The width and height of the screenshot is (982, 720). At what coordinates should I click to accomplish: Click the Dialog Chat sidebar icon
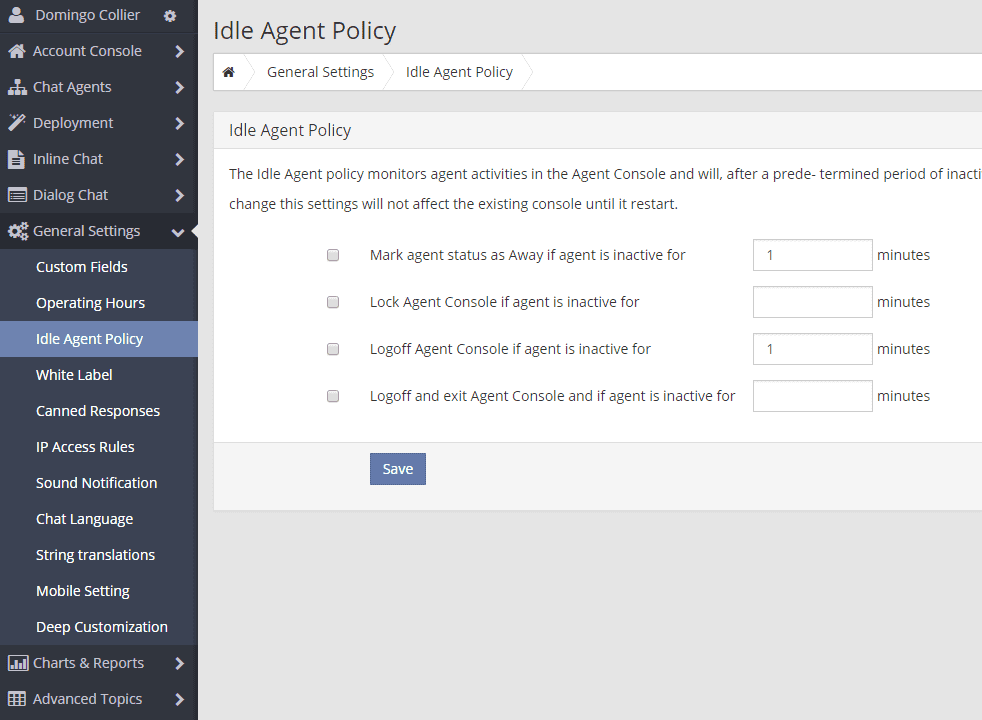coord(14,194)
